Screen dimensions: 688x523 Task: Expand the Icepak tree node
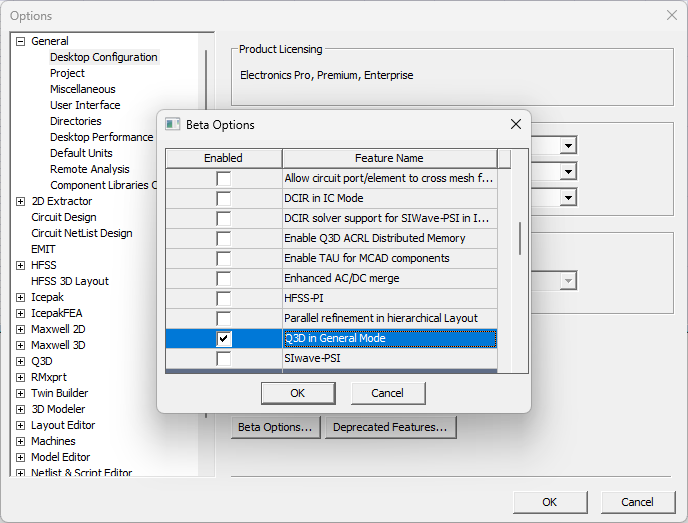(x=20, y=297)
